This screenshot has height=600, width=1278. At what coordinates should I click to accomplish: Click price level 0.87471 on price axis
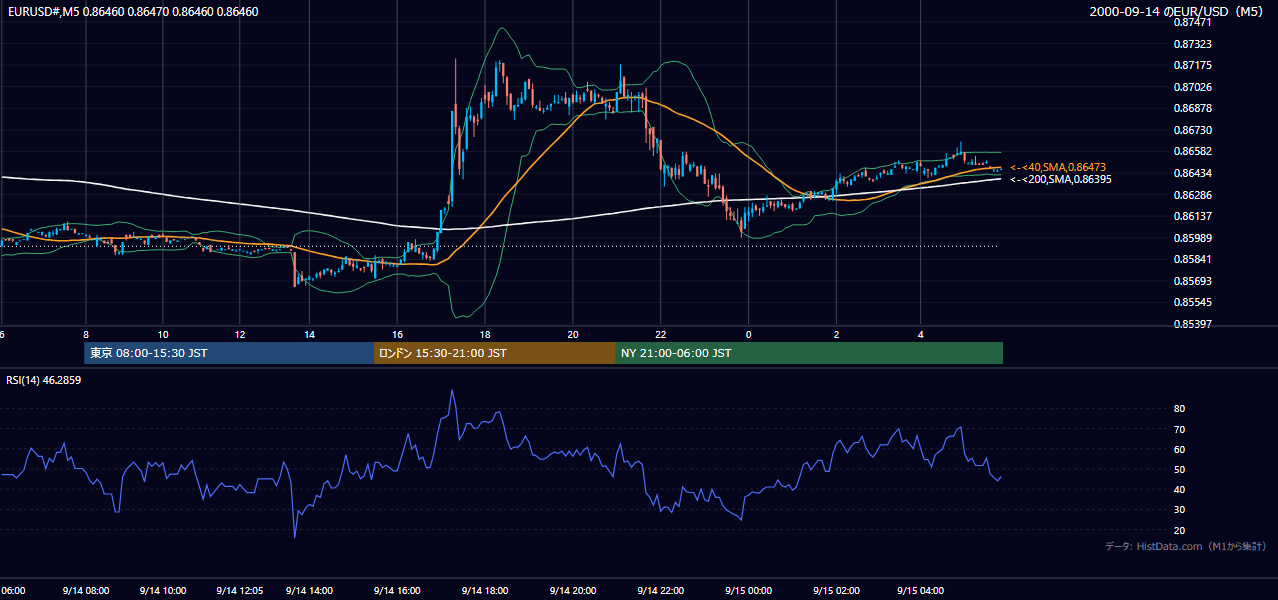[1193, 22]
